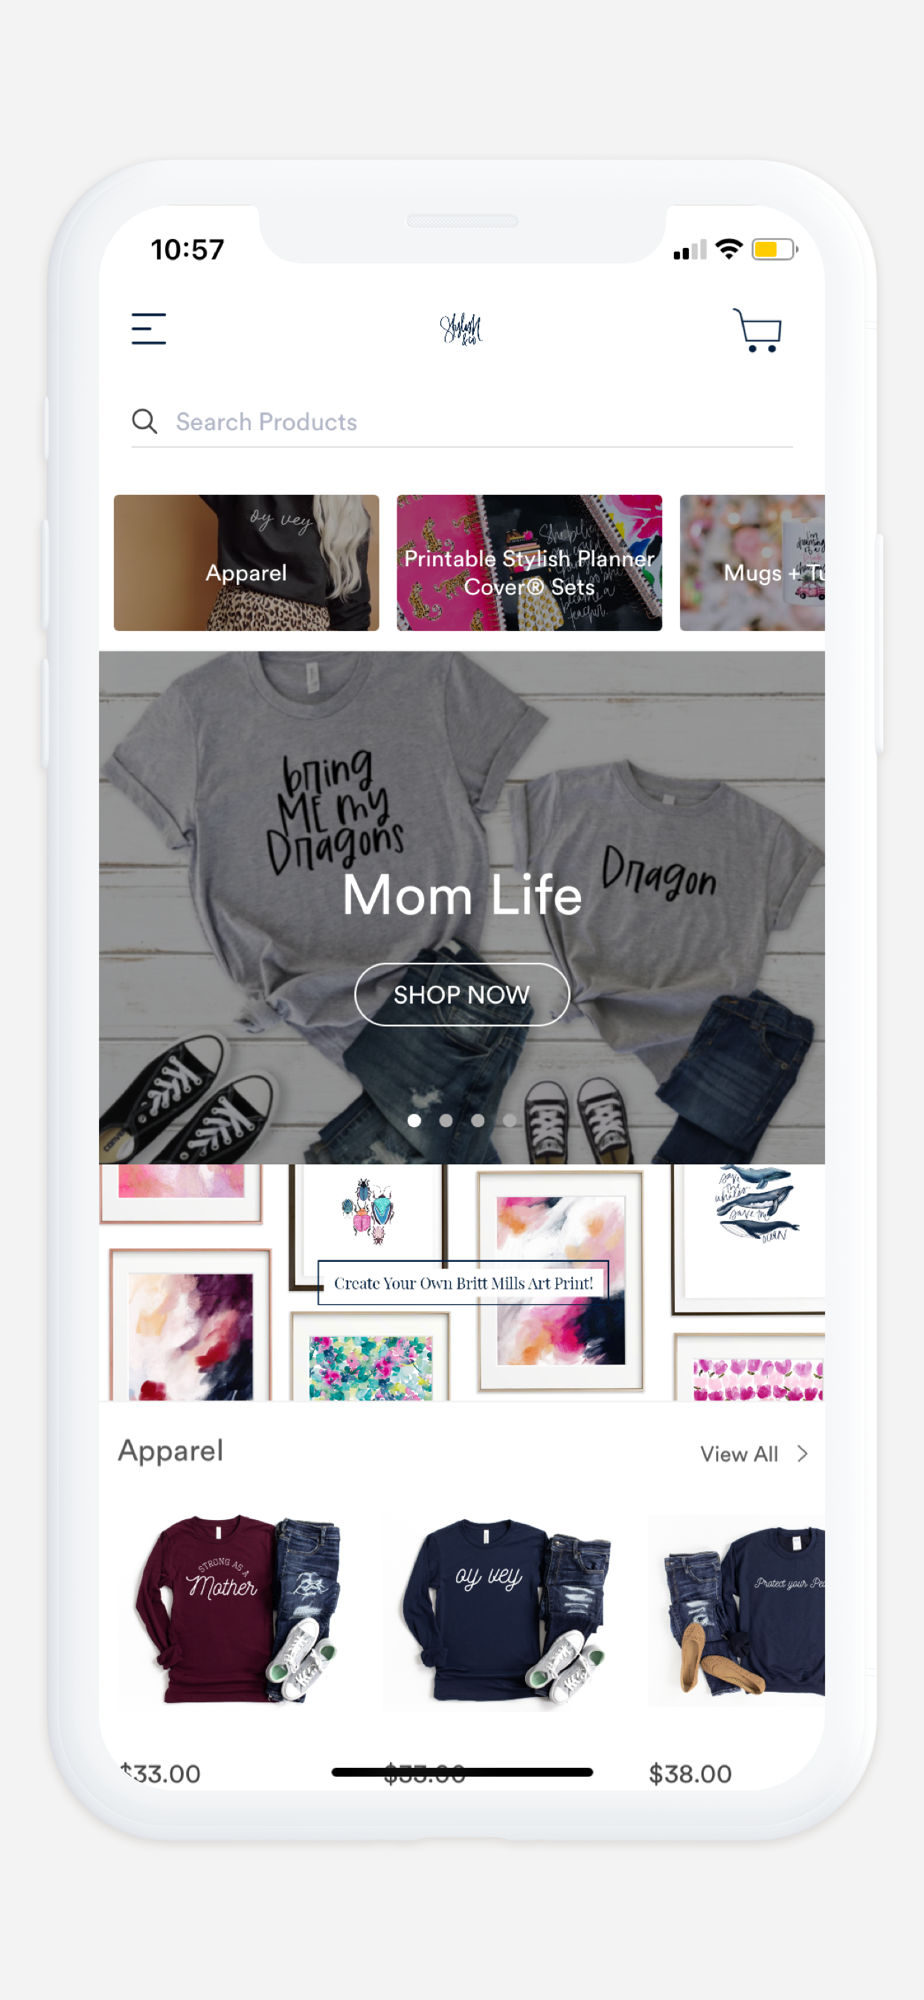This screenshot has width=924, height=2000.
Task: Tap the SHOP NOW button
Action: (x=462, y=994)
